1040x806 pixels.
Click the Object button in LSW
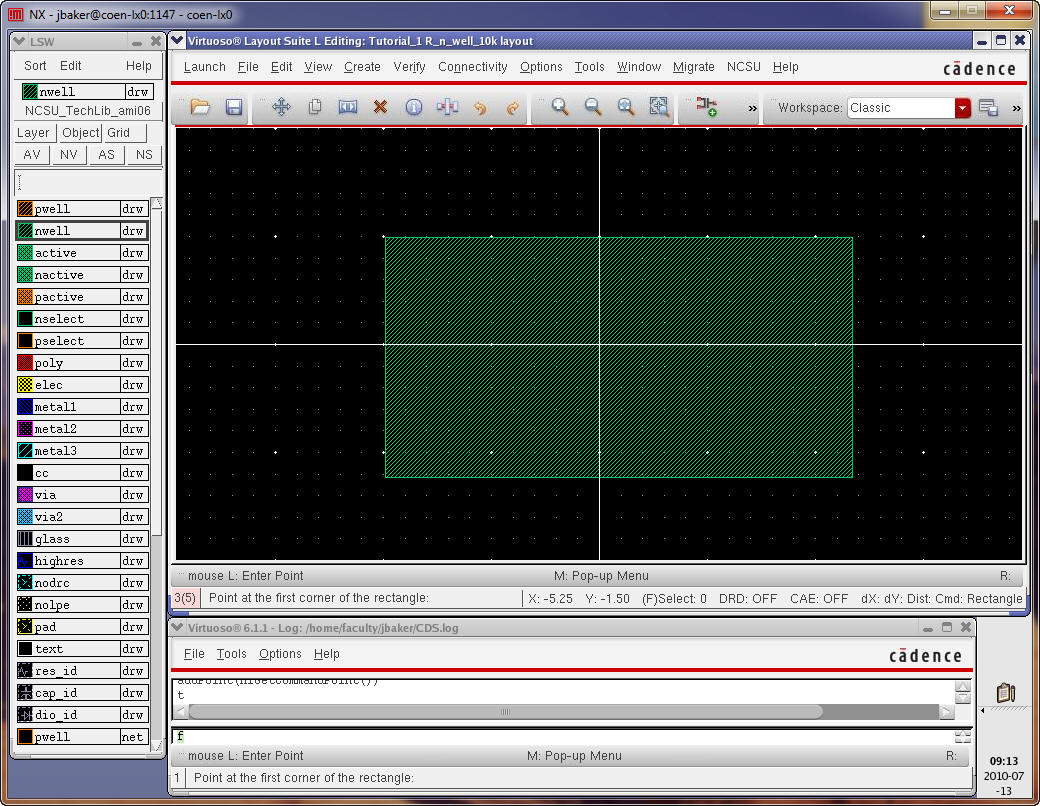point(80,133)
